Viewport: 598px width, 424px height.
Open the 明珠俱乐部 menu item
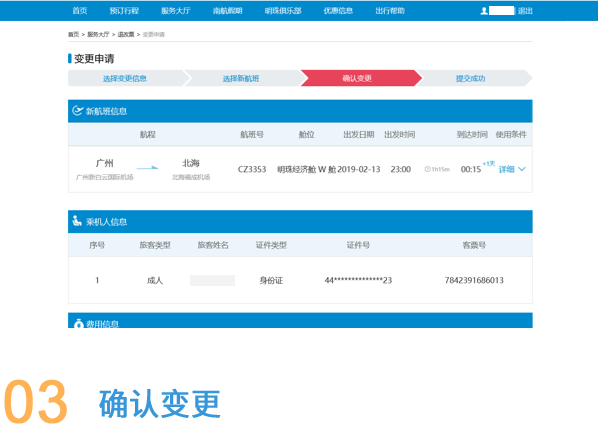[283, 11]
